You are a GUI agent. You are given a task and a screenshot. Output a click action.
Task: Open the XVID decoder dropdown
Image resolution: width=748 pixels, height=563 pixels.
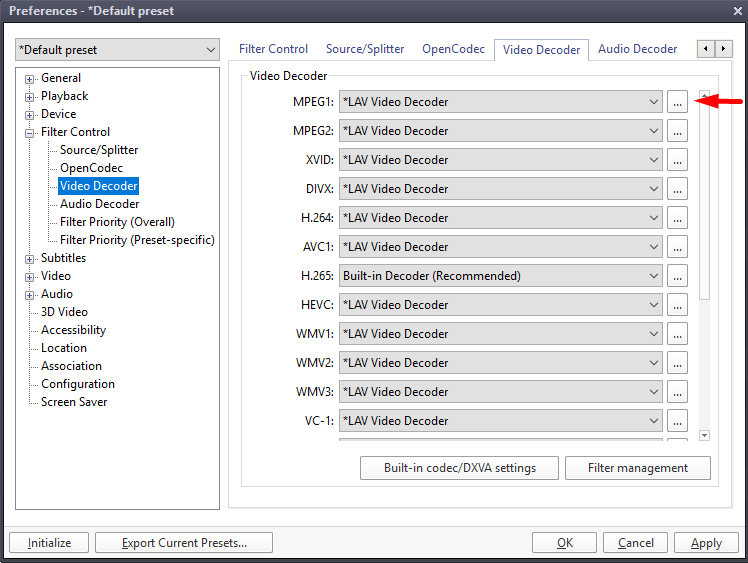(500, 160)
